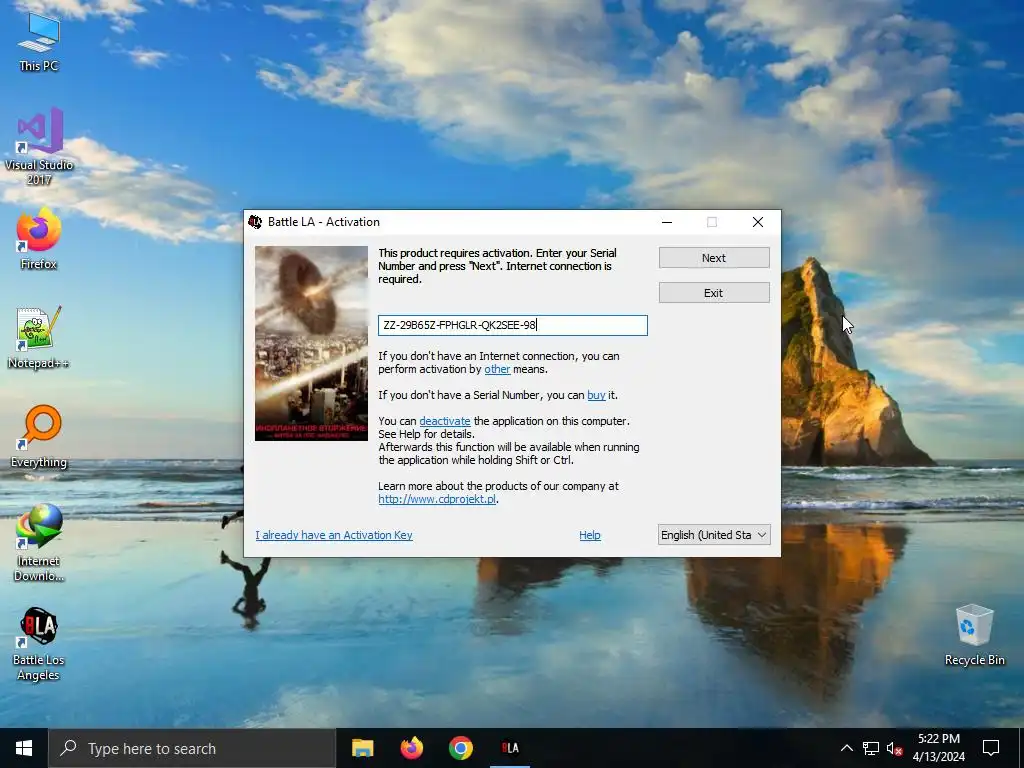Viewport: 1024px width, 768px height.
Task: Select Visual Studio 2017 desktop shortcut
Action: pos(39,147)
